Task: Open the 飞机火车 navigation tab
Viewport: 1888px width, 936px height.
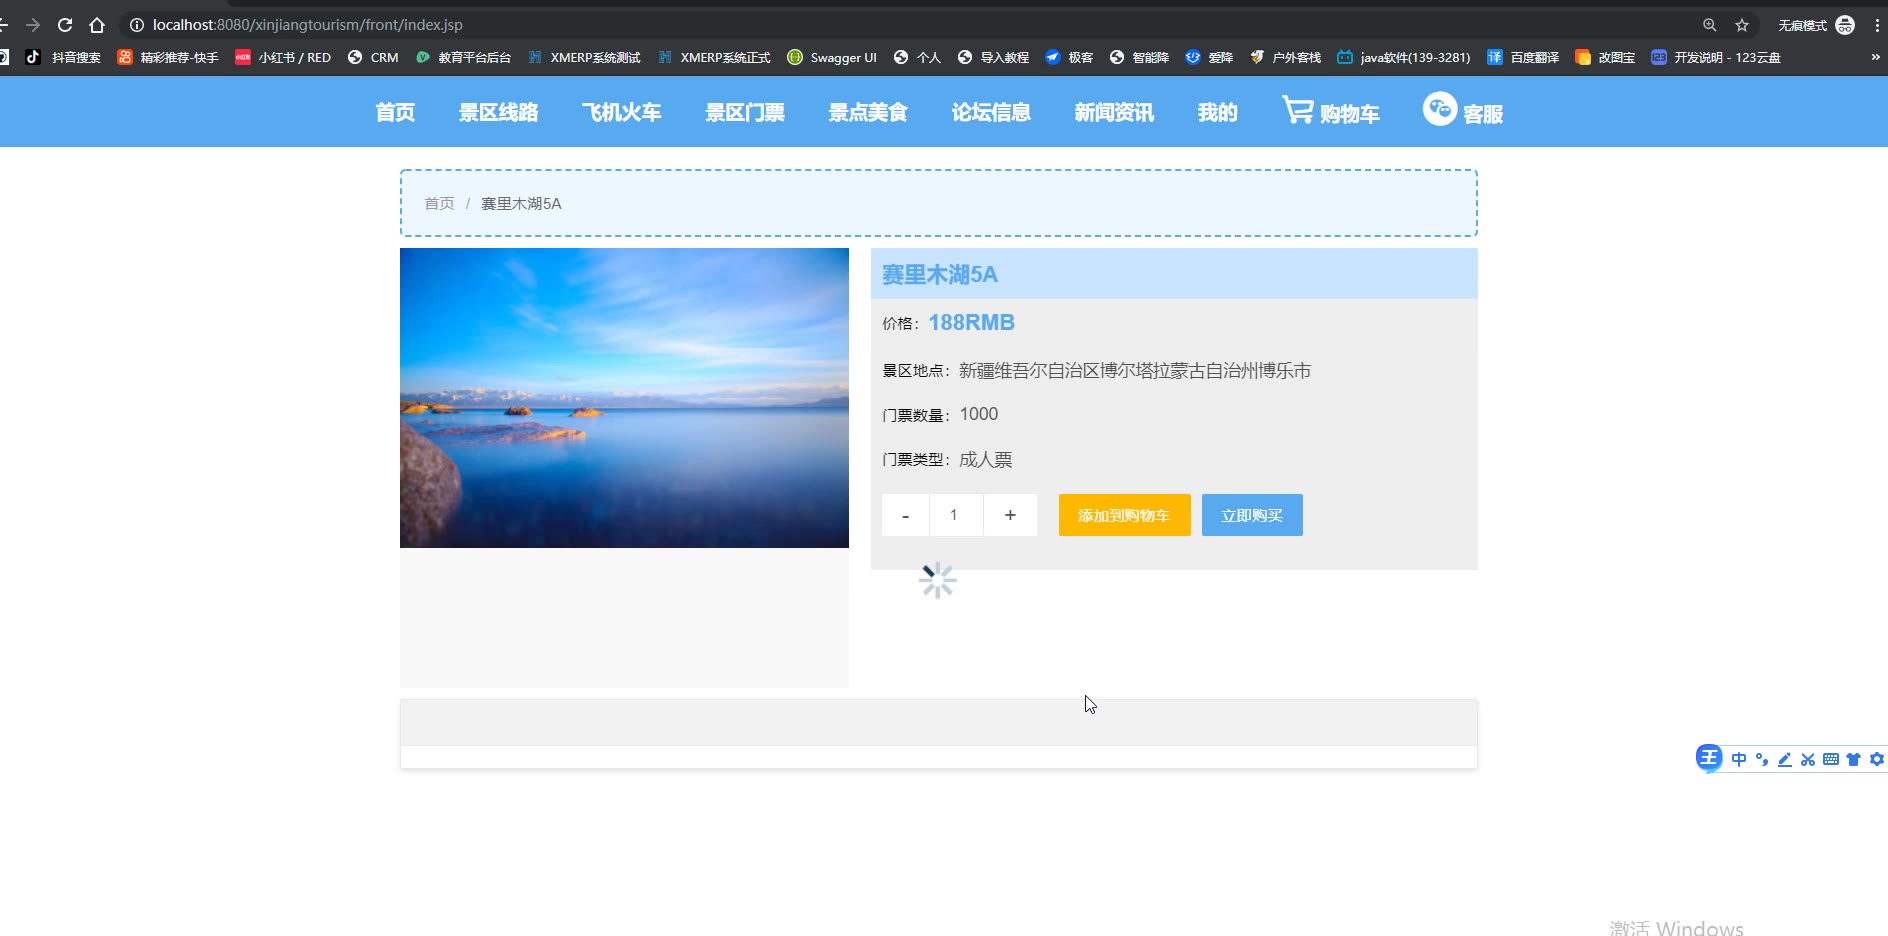Action: pos(622,113)
